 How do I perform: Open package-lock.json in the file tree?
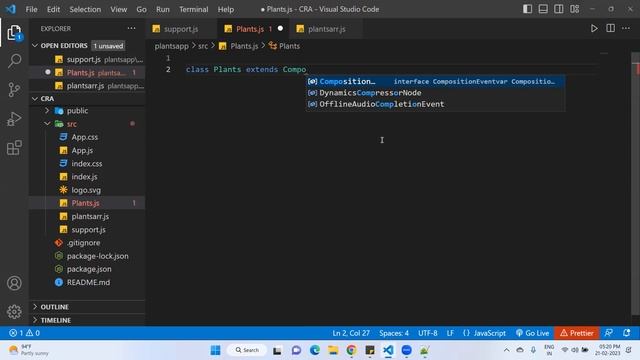87,256
